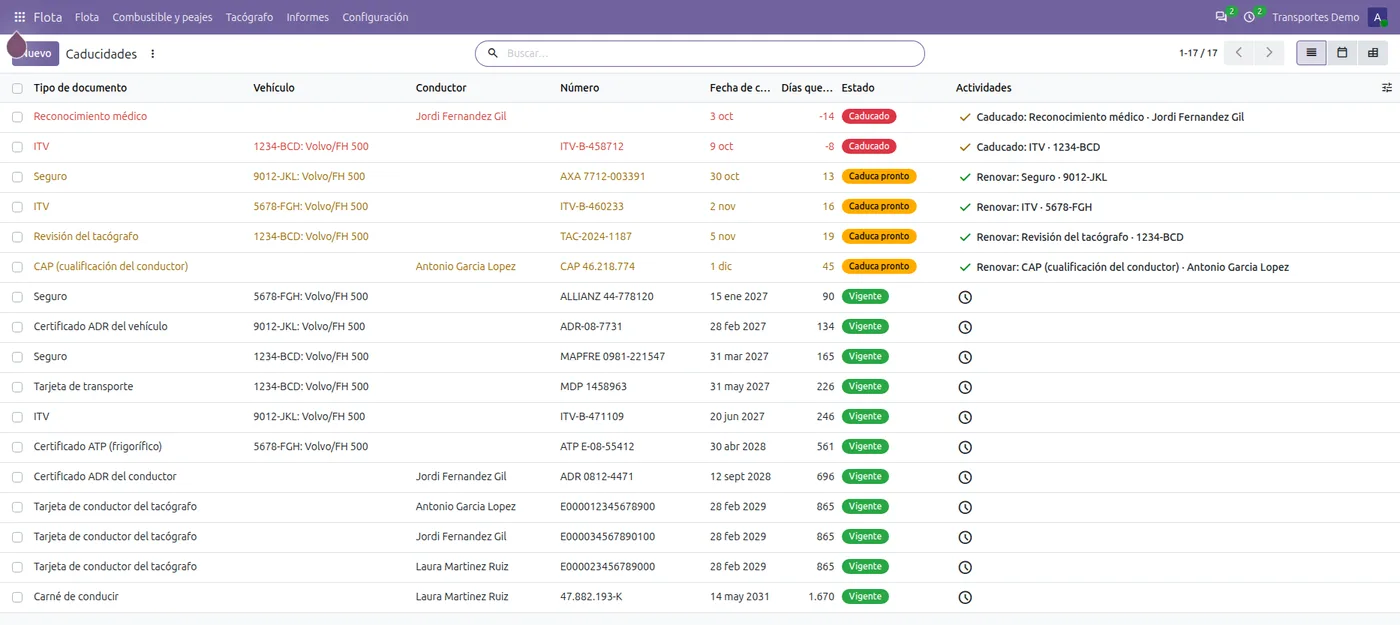Open the user avatar menu
This screenshot has height=625, width=1400.
[x=1378, y=17]
